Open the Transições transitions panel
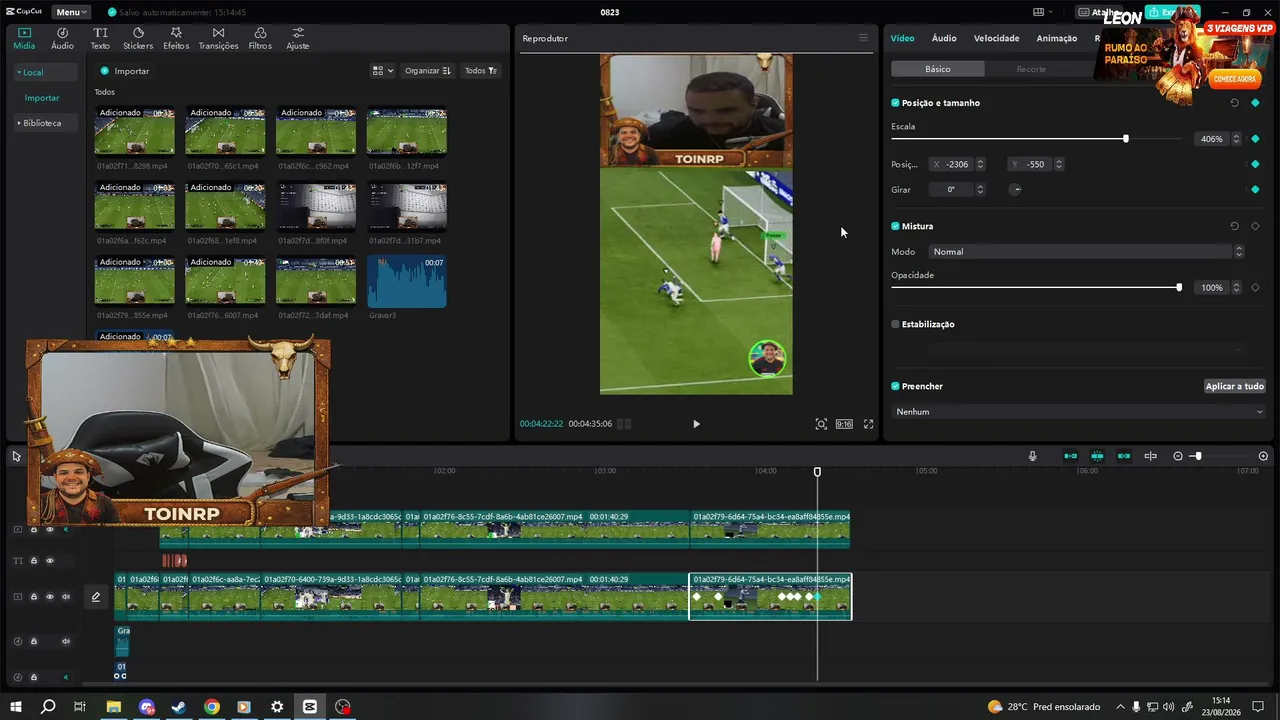The width and height of the screenshot is (1280, 720). pos(218,38)
